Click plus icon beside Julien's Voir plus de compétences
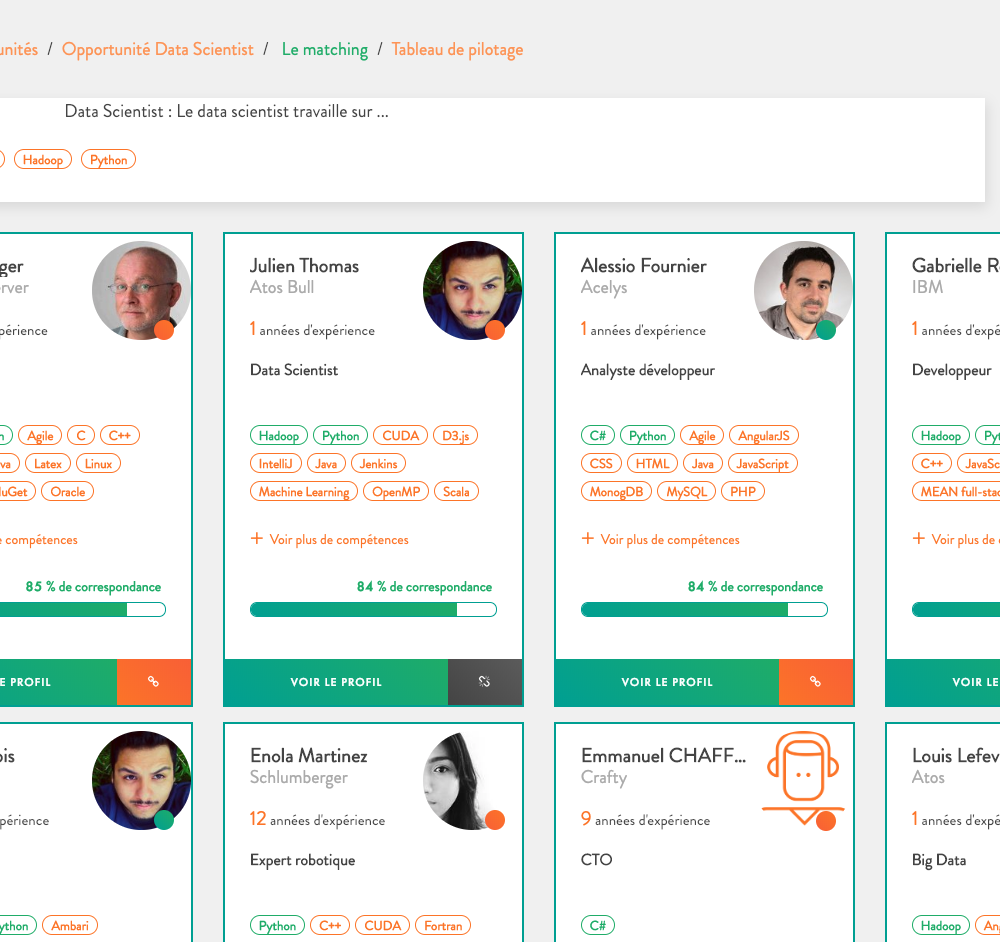Viewport: 1000px width, 942px height. coord(257,539)
